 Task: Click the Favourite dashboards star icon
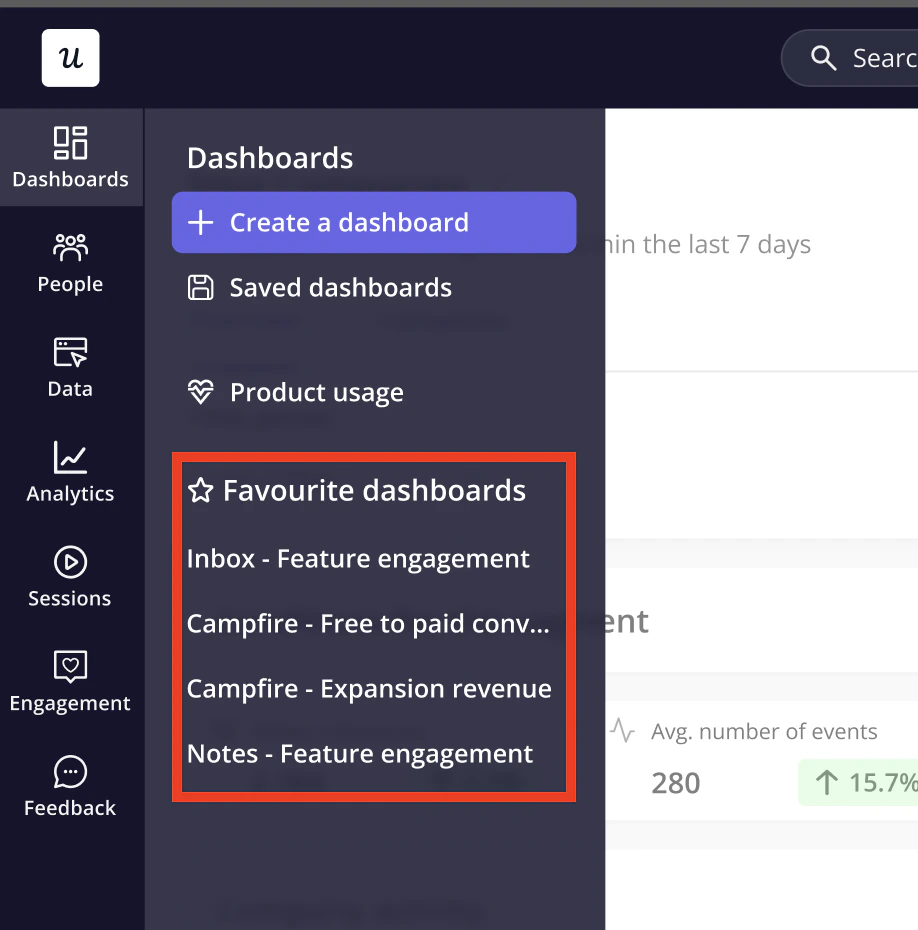200,491
